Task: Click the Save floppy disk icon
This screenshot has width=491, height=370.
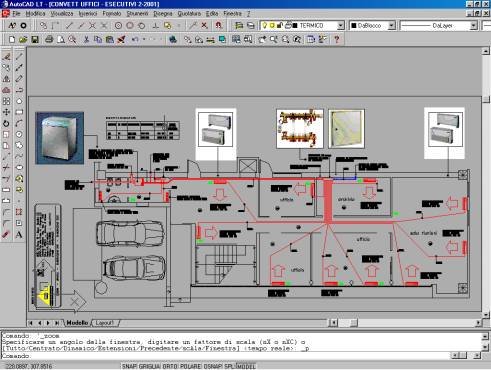Action: pyautogui.click(x=34, y=39)
